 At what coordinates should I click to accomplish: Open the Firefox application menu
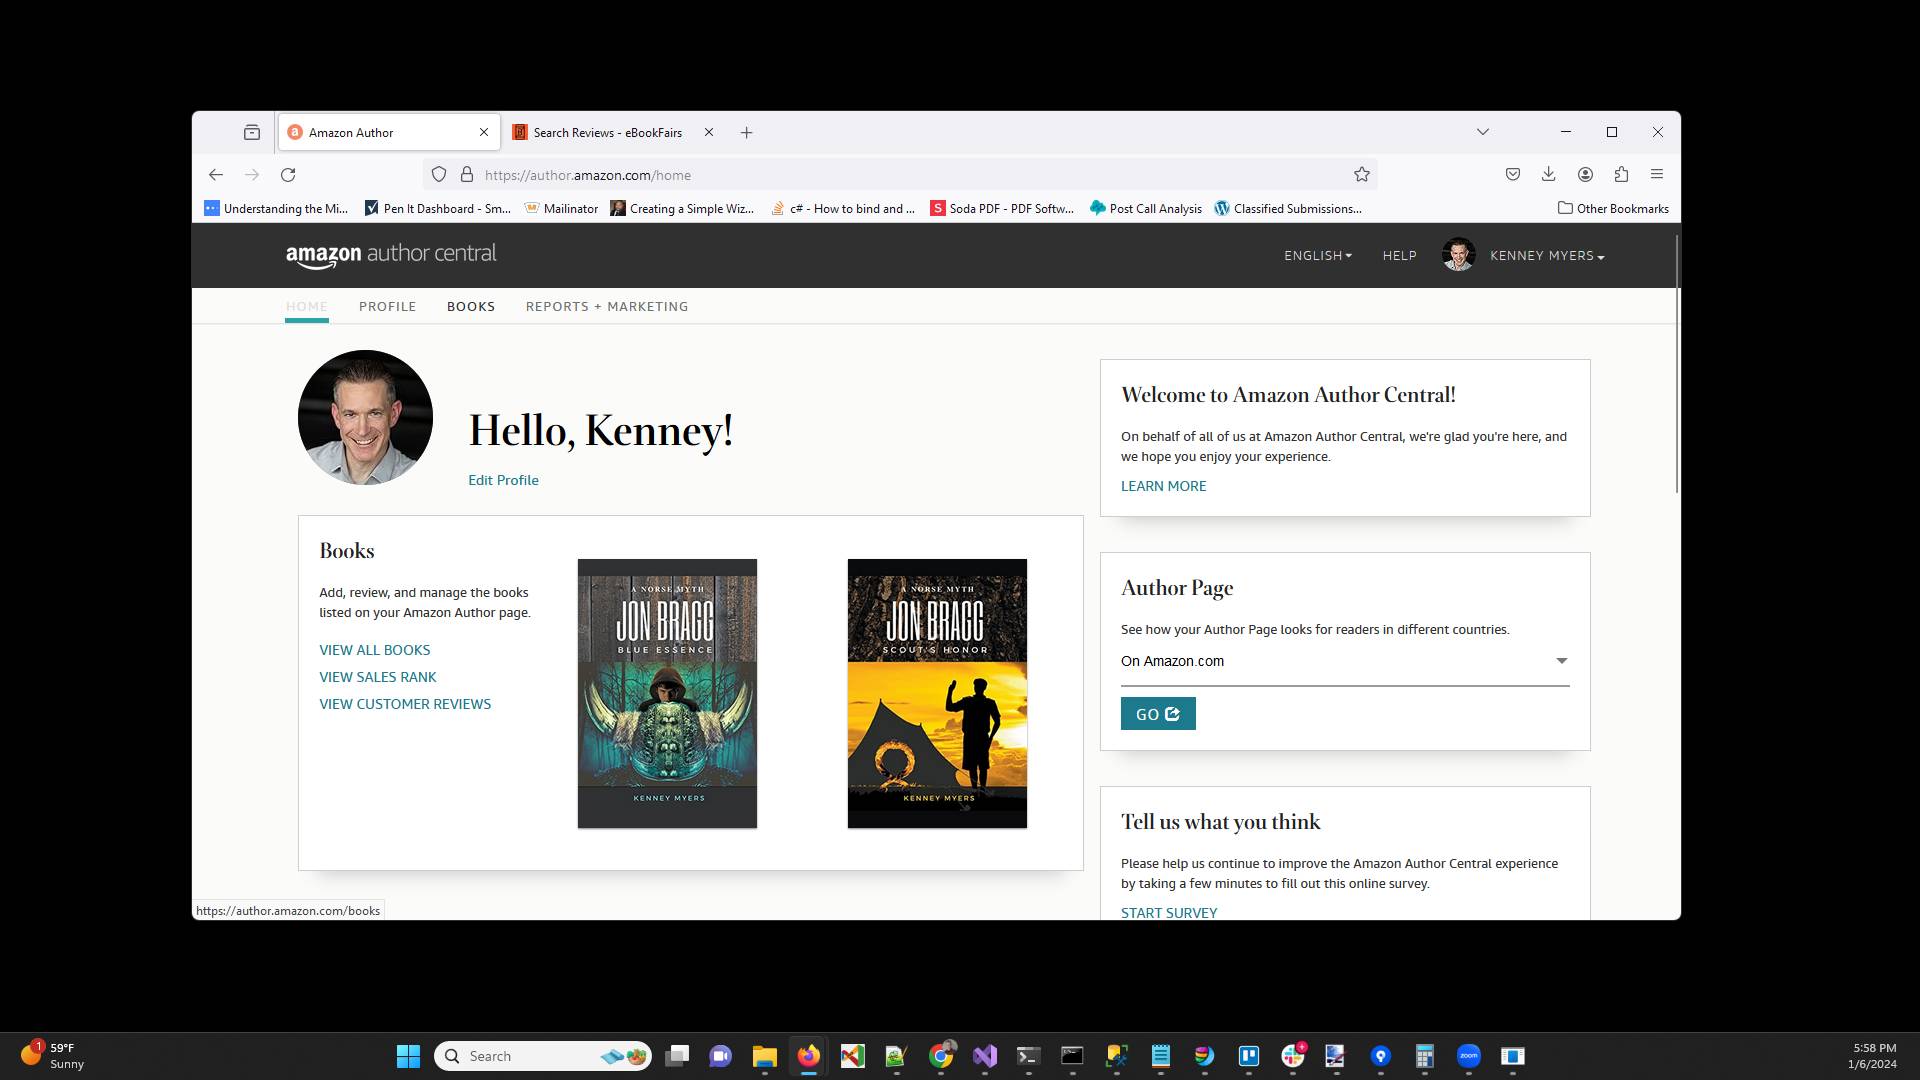coord(1657,174)
